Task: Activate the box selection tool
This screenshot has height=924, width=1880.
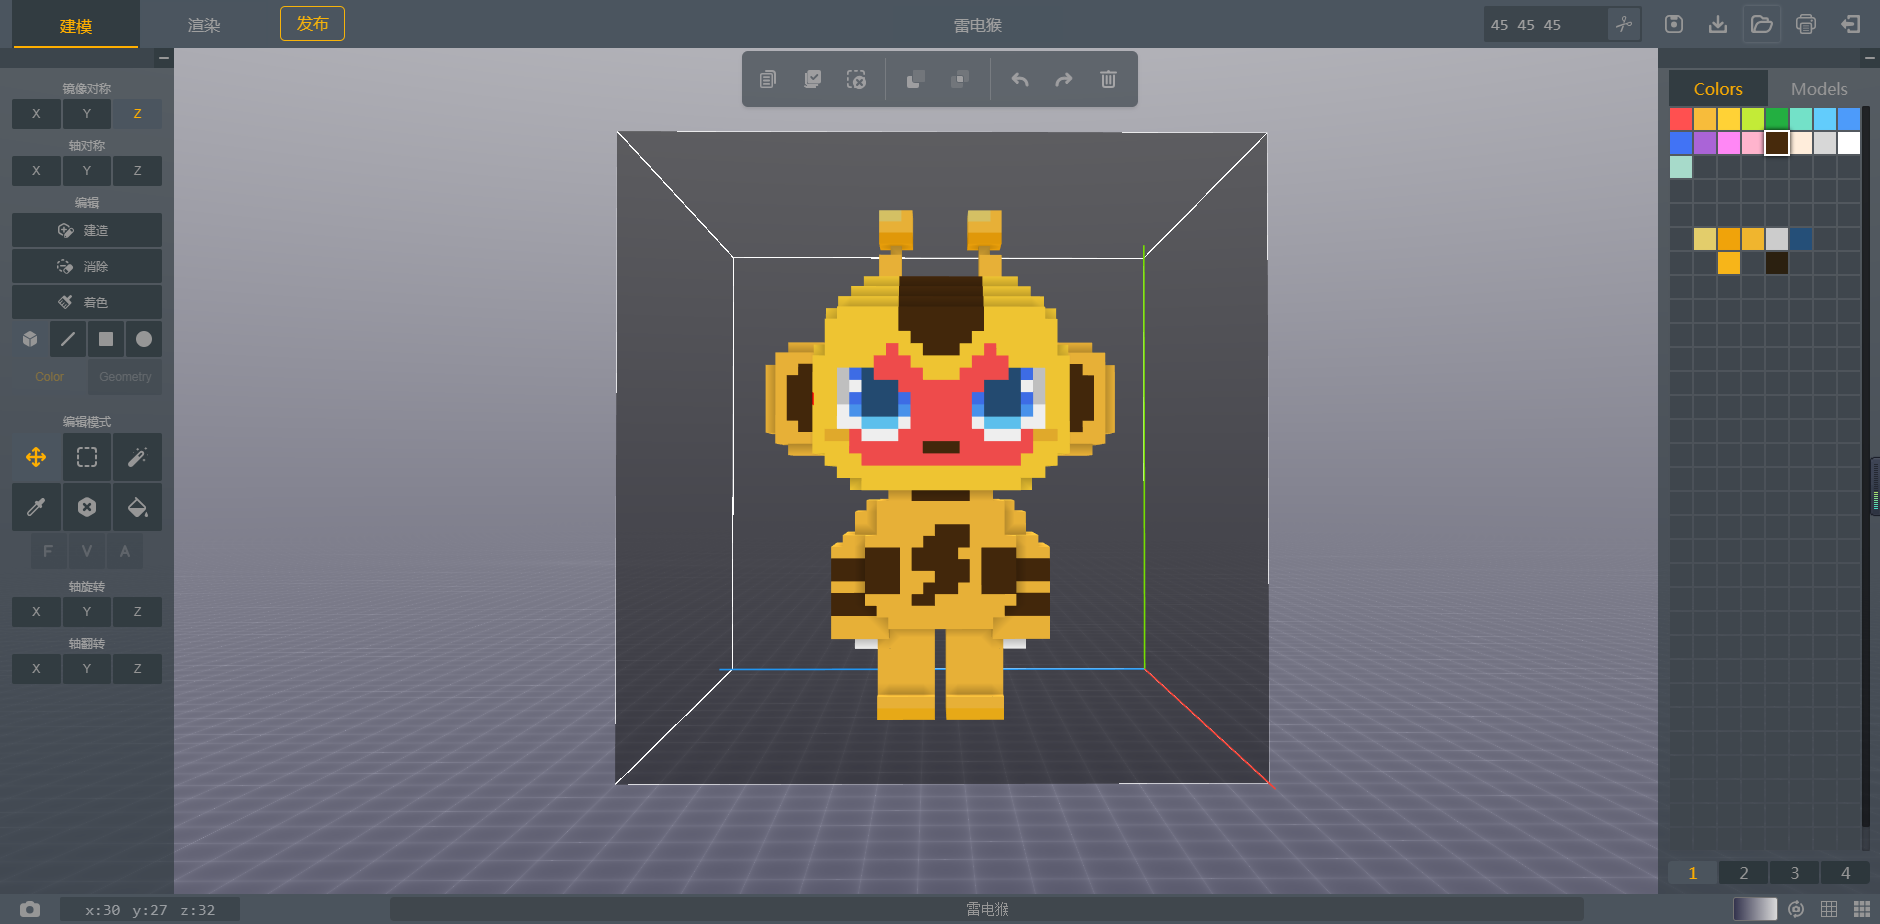Action: [x=87, y=457]
